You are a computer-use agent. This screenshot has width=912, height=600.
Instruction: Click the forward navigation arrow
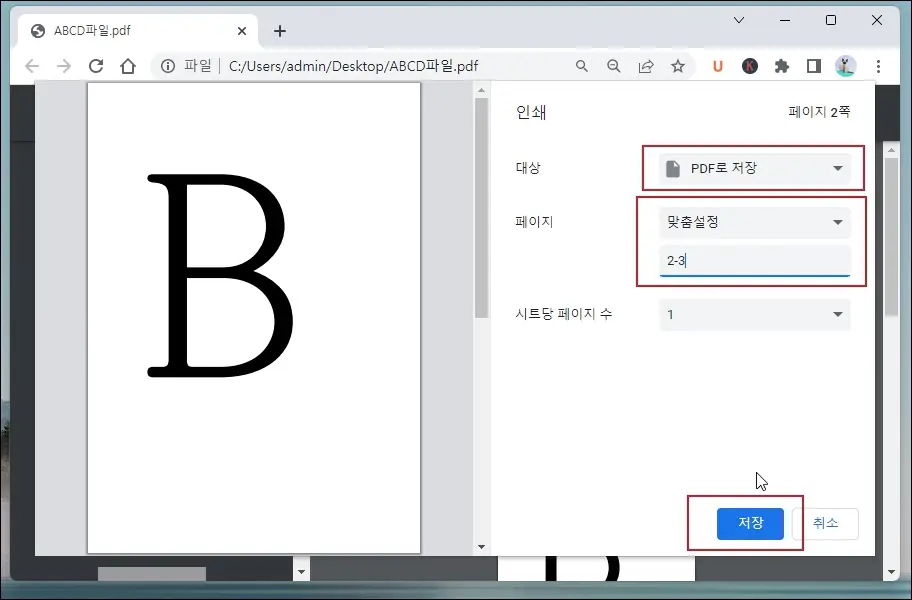pos(62,66)
